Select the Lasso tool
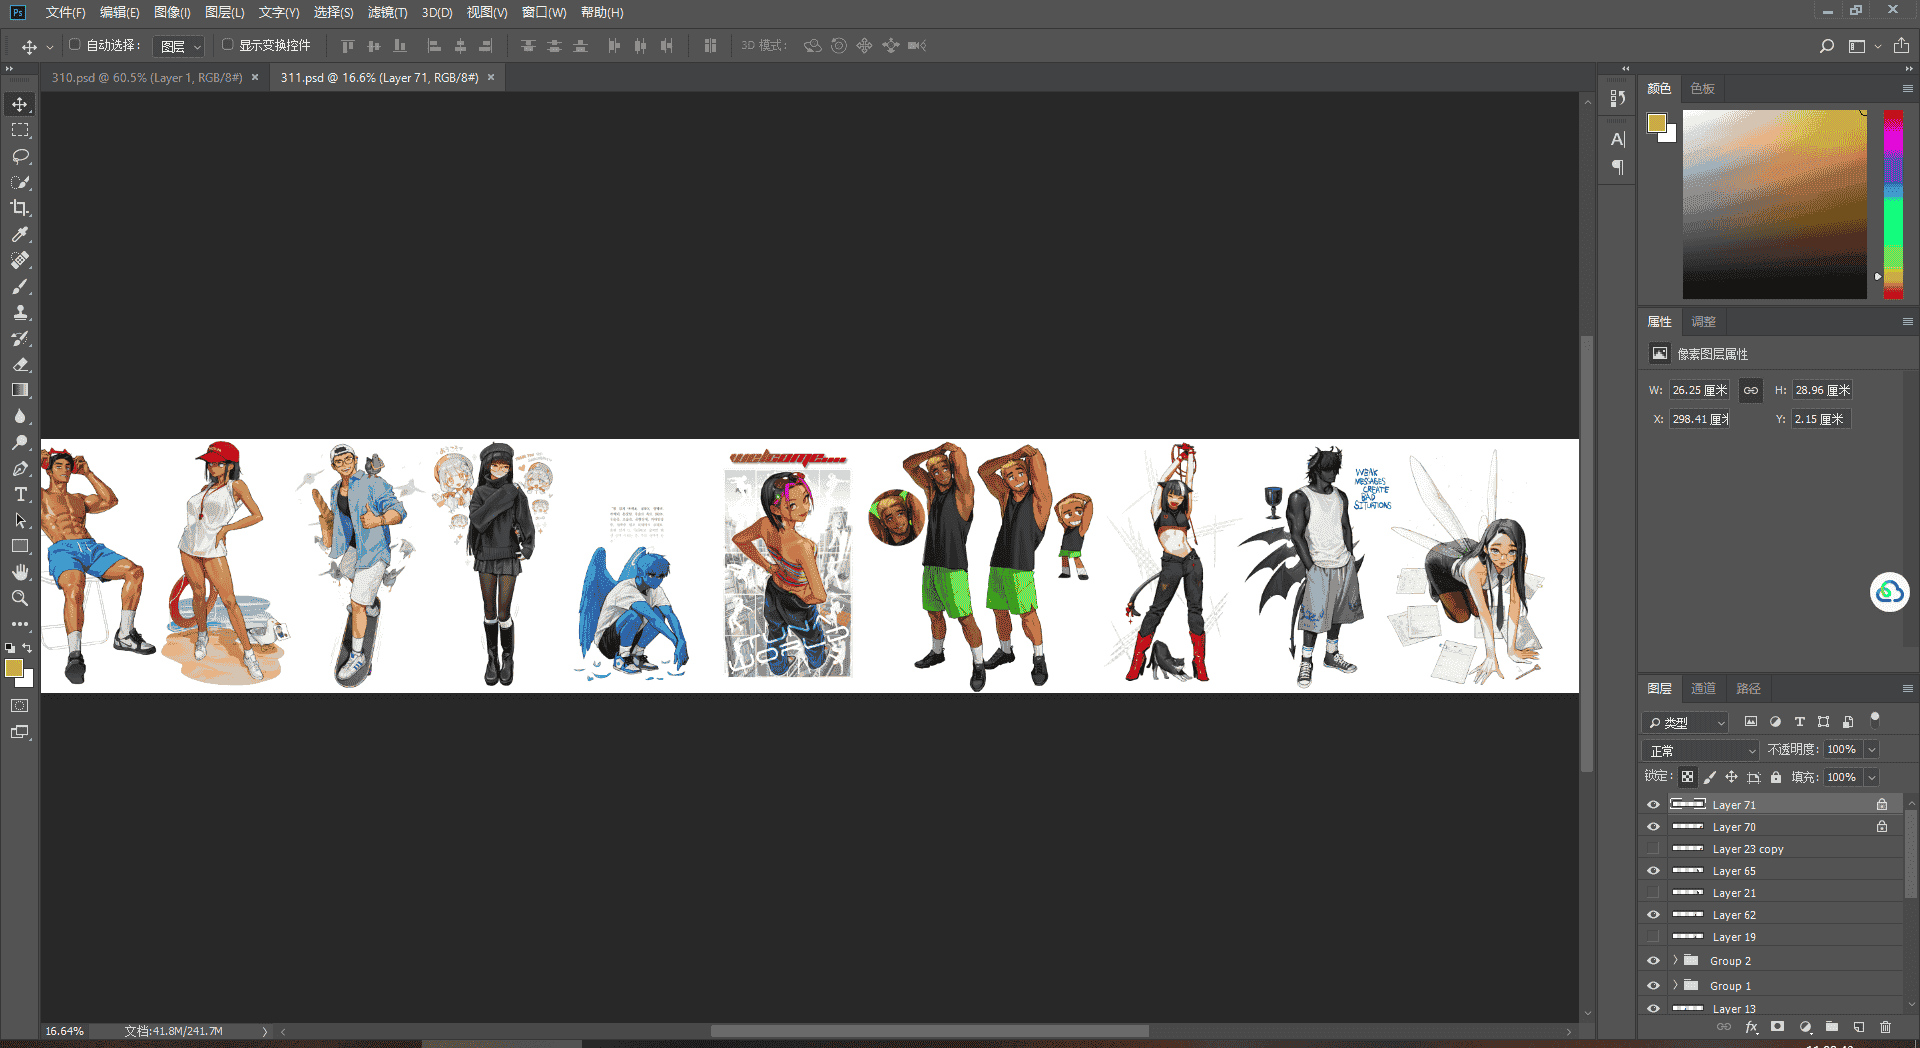1920x1048 pixels. pyautogui.click(x=20, y=156)
